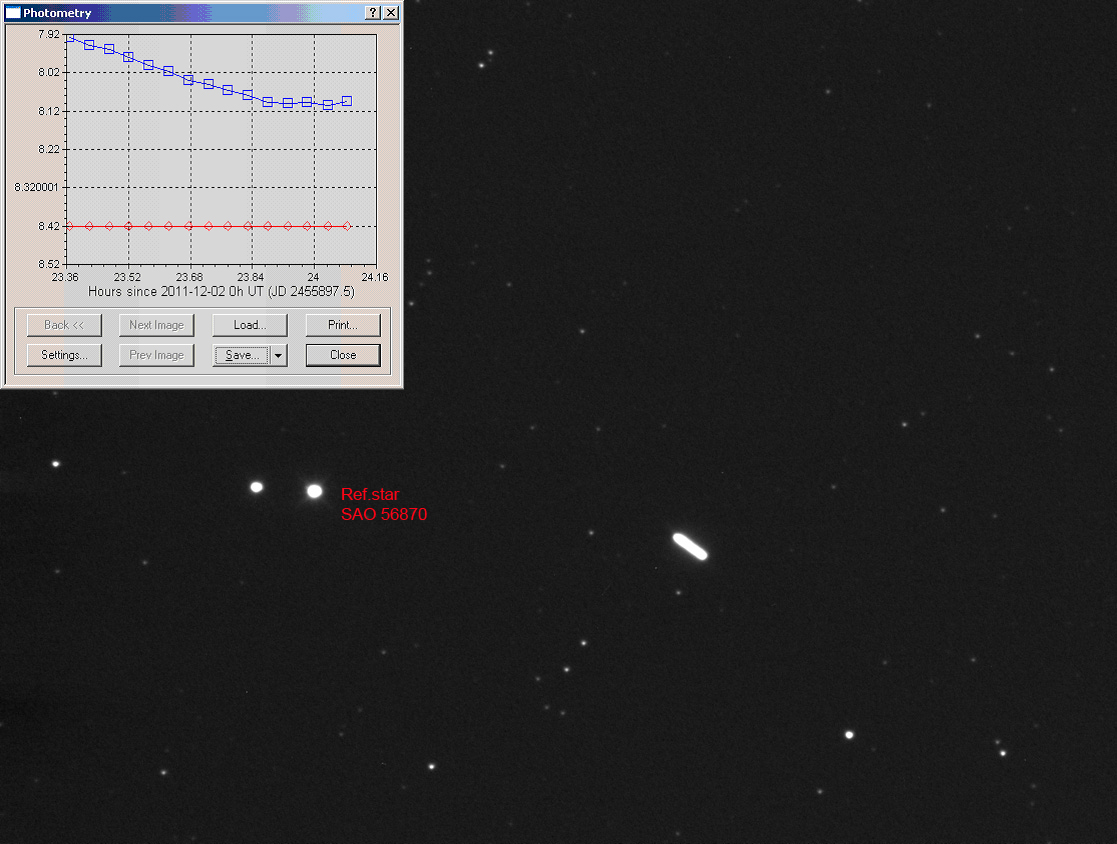Select the last red diamond data point
Image resolution: width=1117 pixels, height=844 pixels.
(x=347, y=226)
